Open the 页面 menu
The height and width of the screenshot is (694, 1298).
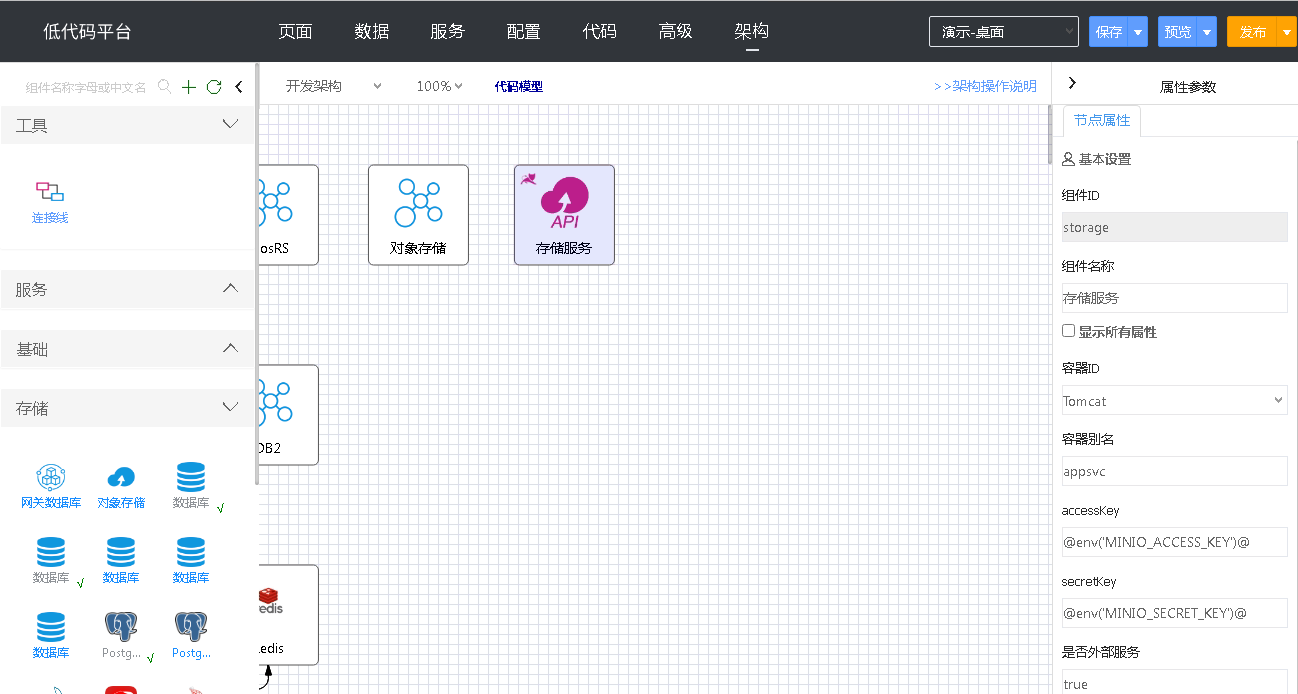point(295,31)
